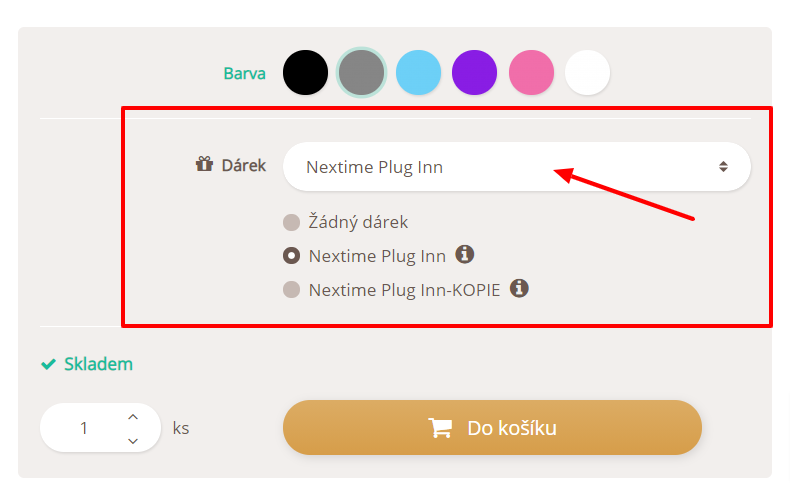
Task: Choose the purple color swatch
Action: click(x=475, y=73)
